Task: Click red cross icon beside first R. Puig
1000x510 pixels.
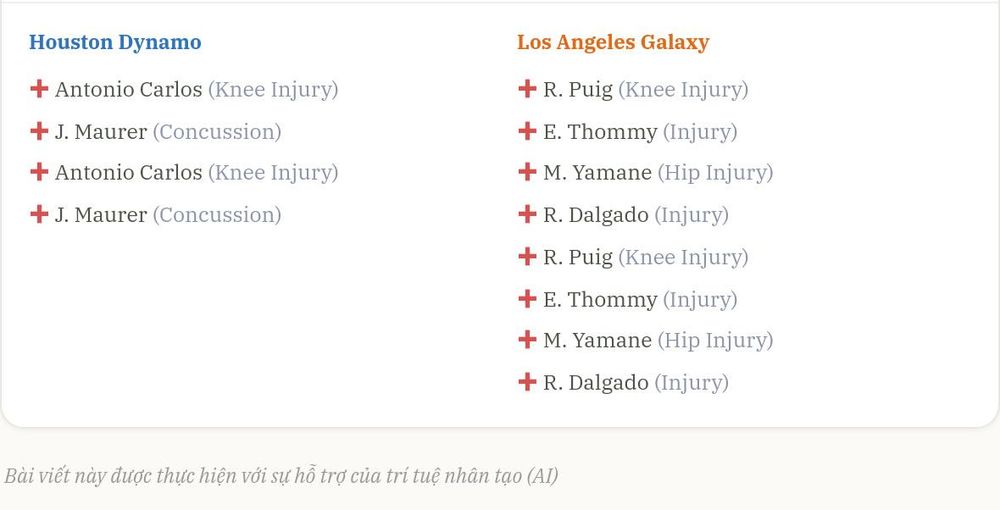Action: [x=527, y=89]
